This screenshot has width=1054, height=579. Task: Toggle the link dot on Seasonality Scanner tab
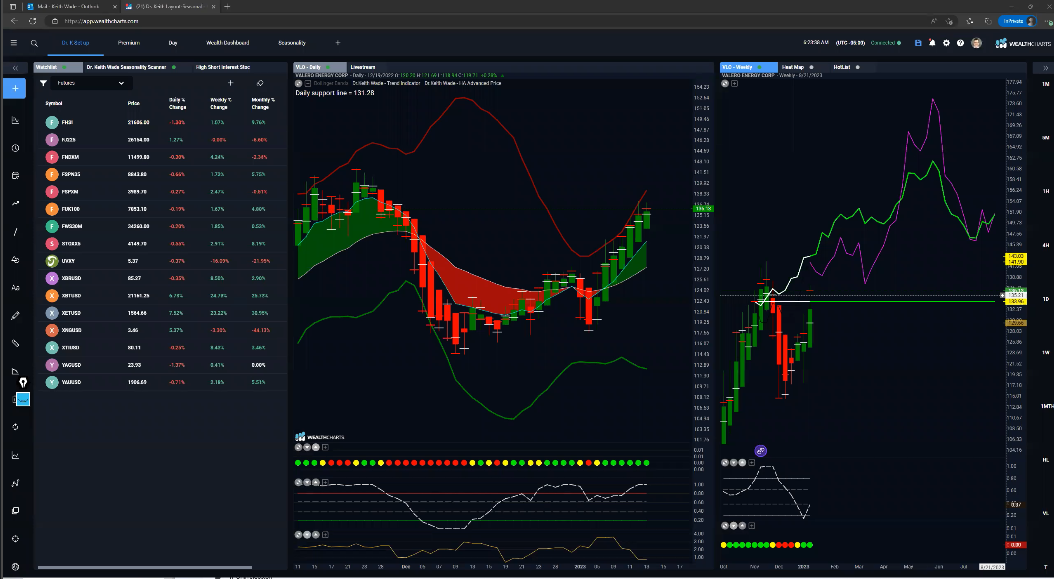click(174, 67)
